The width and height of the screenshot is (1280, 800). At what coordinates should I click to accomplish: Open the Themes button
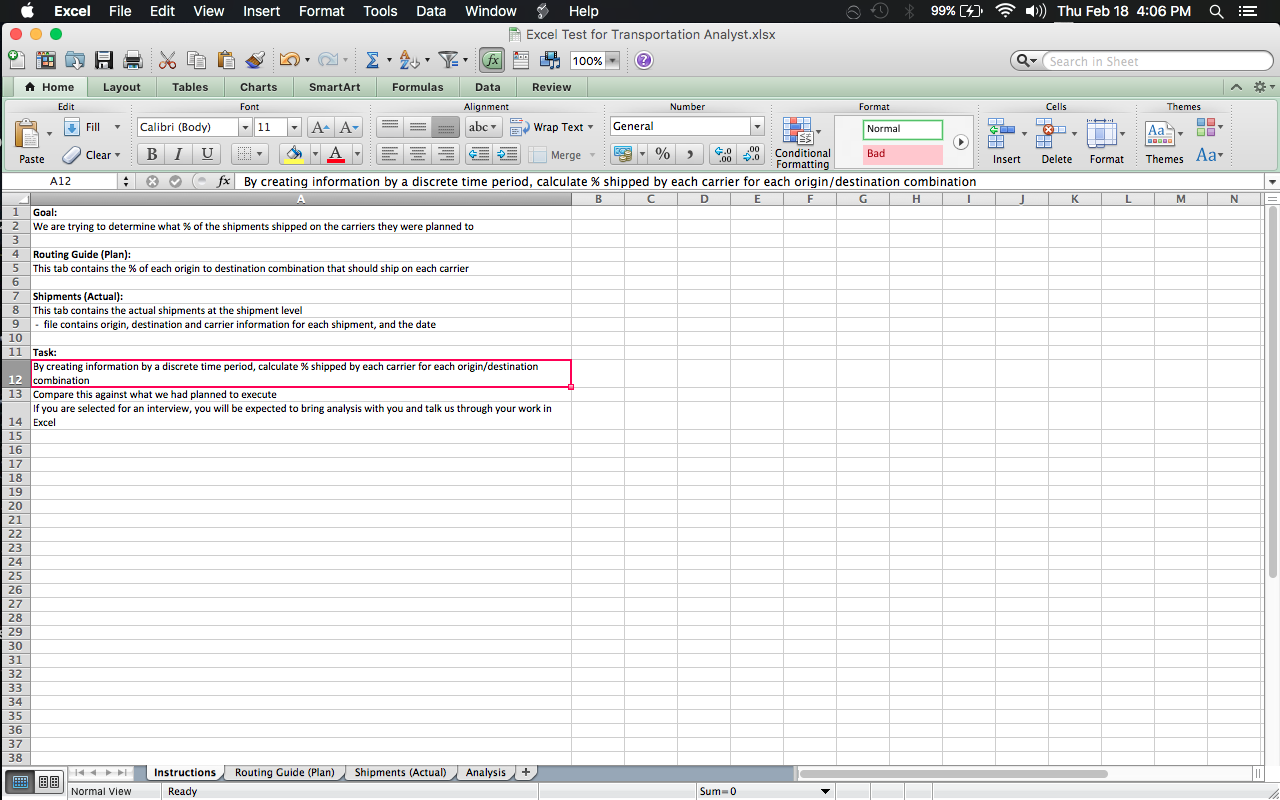(x=1163, y=142)
